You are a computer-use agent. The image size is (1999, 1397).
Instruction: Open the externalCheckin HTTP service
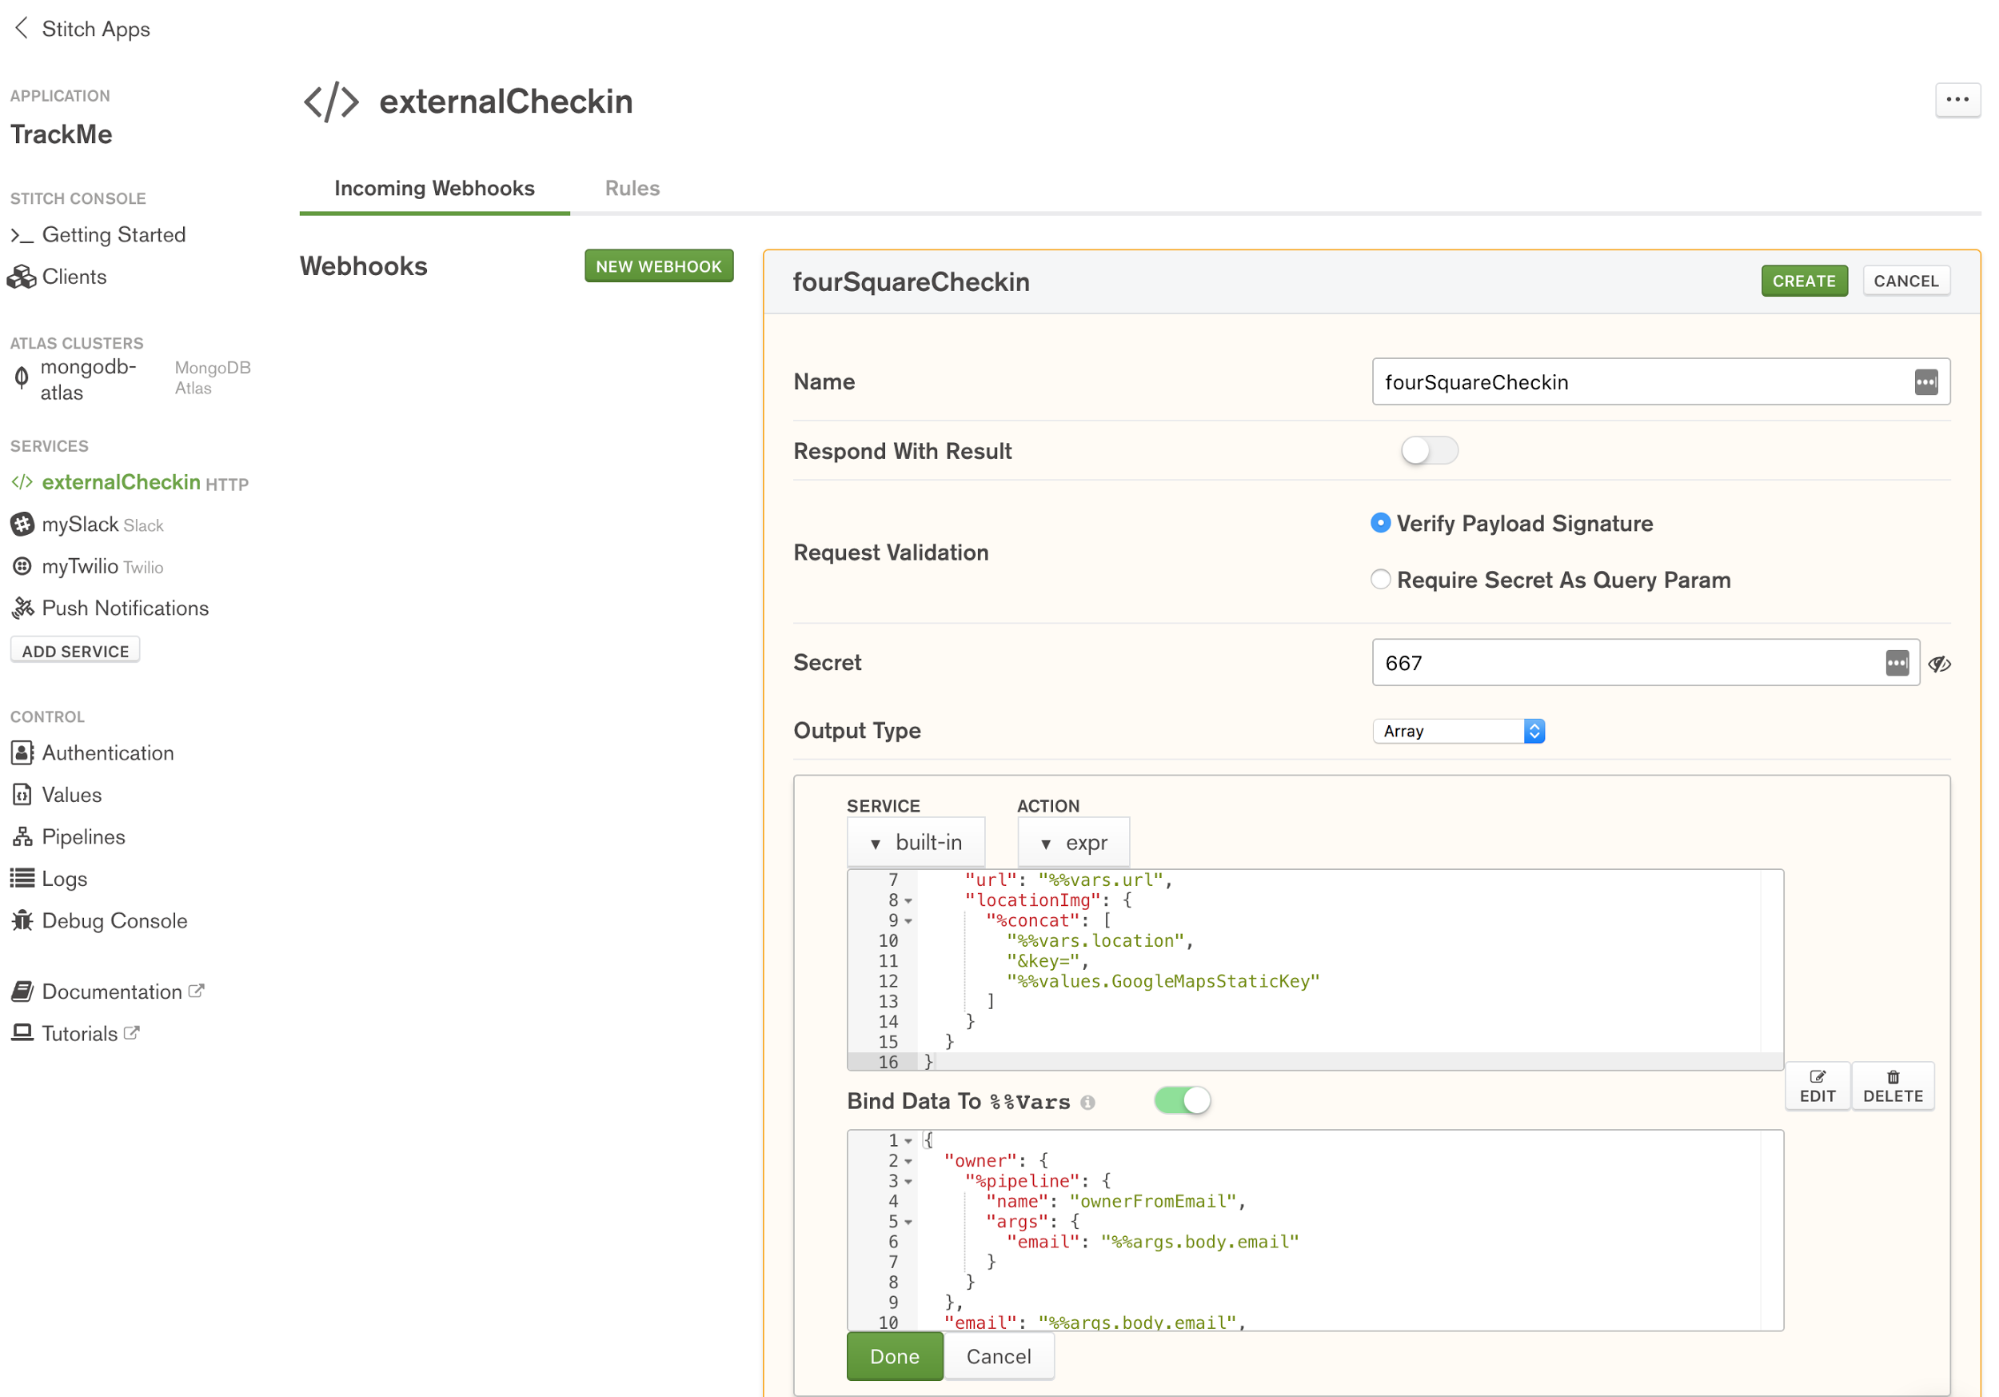[120, 482]
